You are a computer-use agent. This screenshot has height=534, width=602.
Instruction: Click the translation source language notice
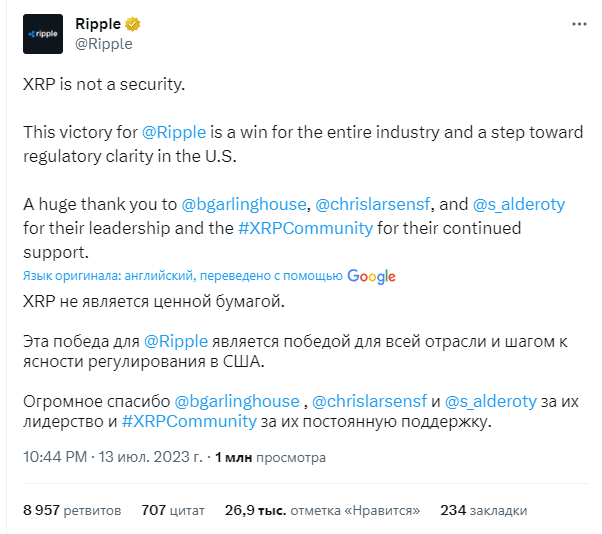182,276
